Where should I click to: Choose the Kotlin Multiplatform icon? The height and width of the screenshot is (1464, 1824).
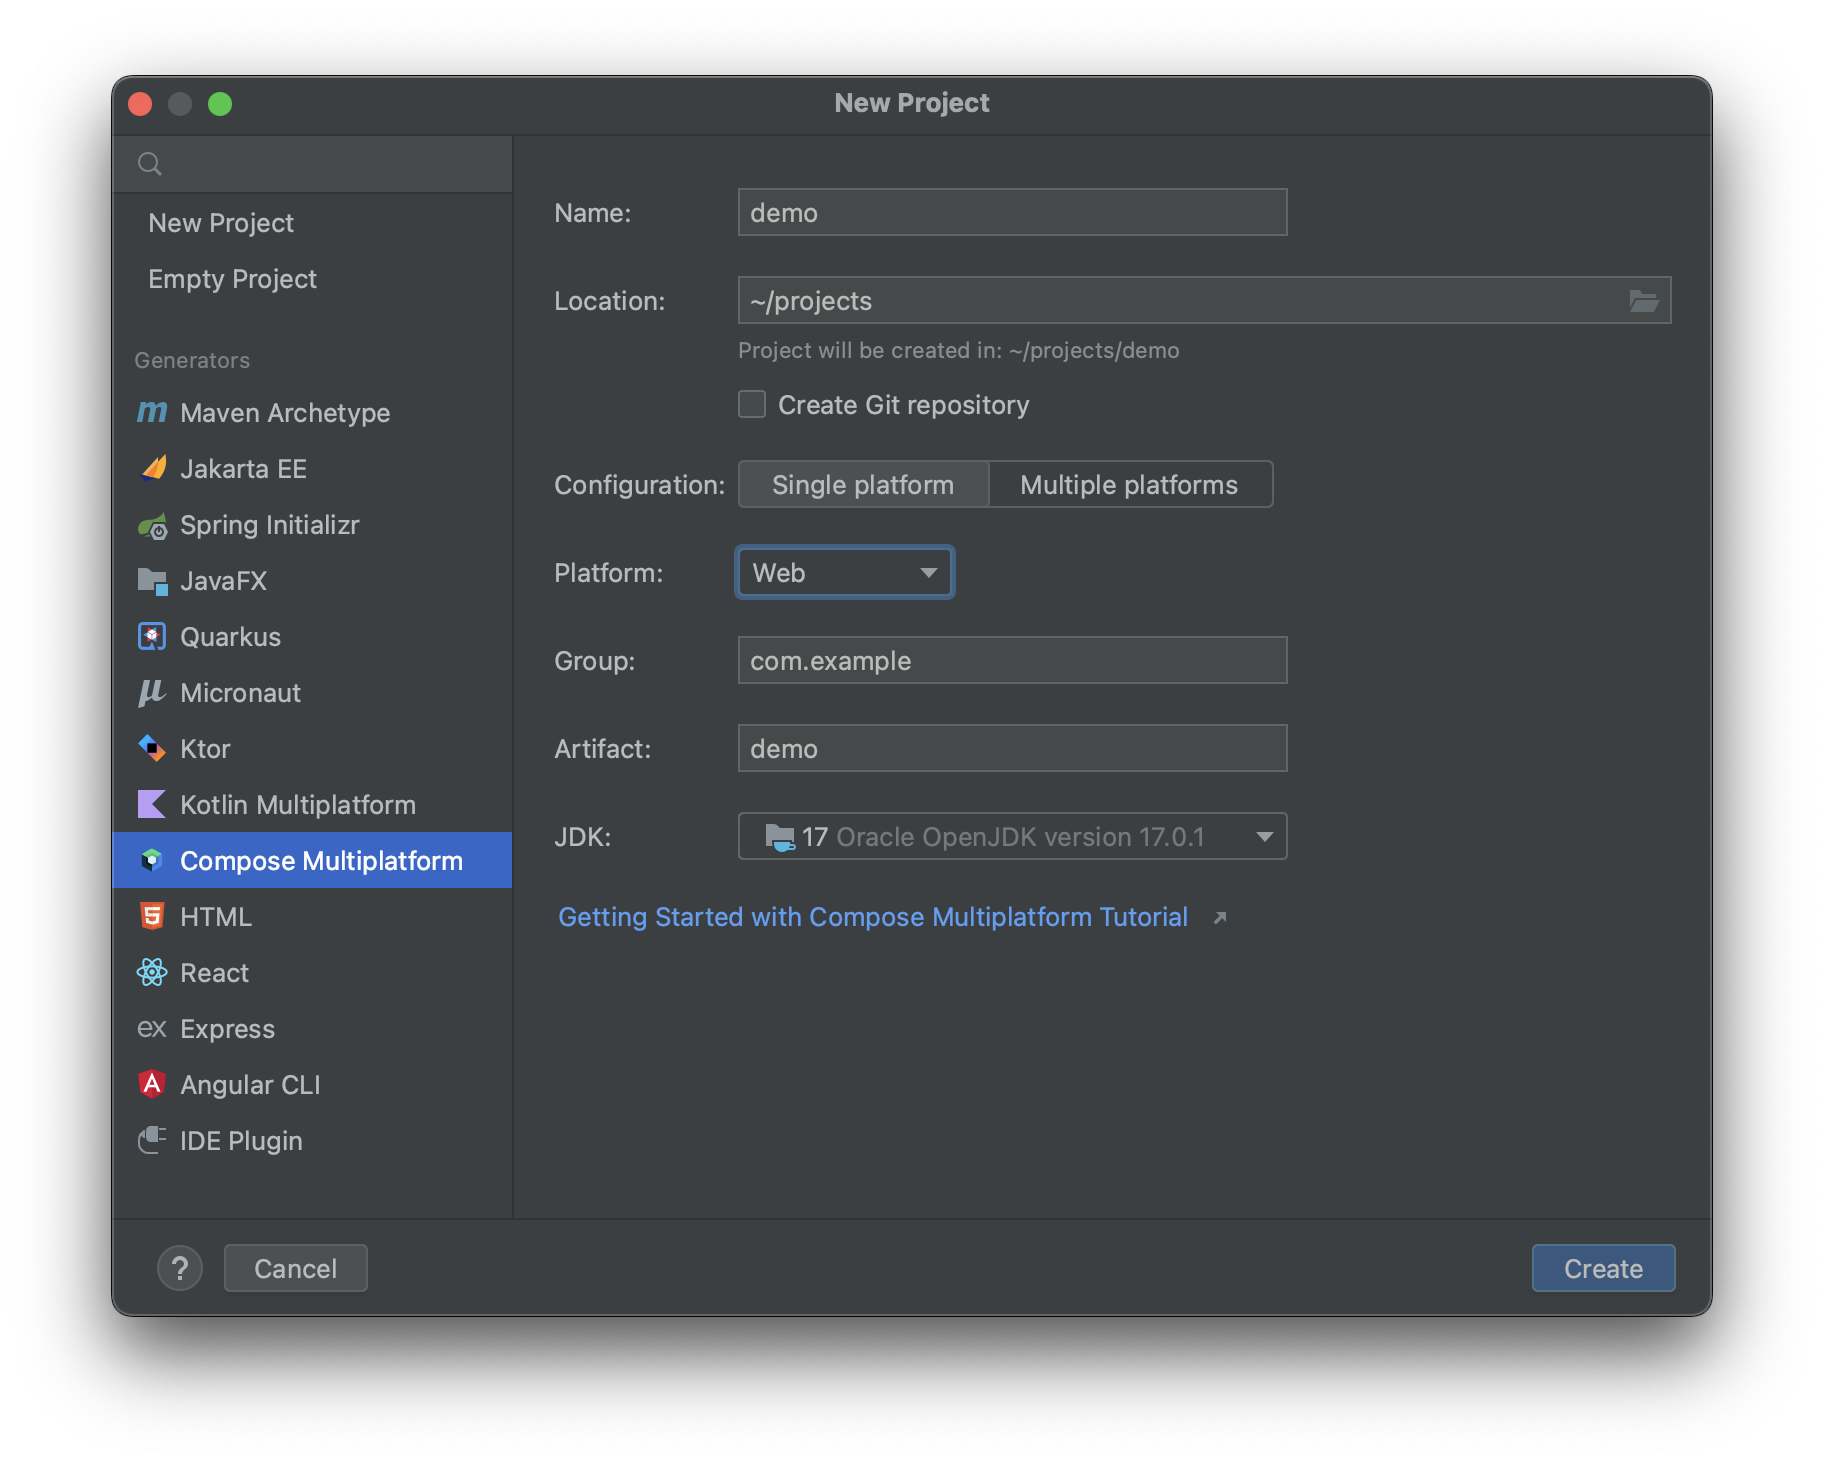tap(152, 804)
